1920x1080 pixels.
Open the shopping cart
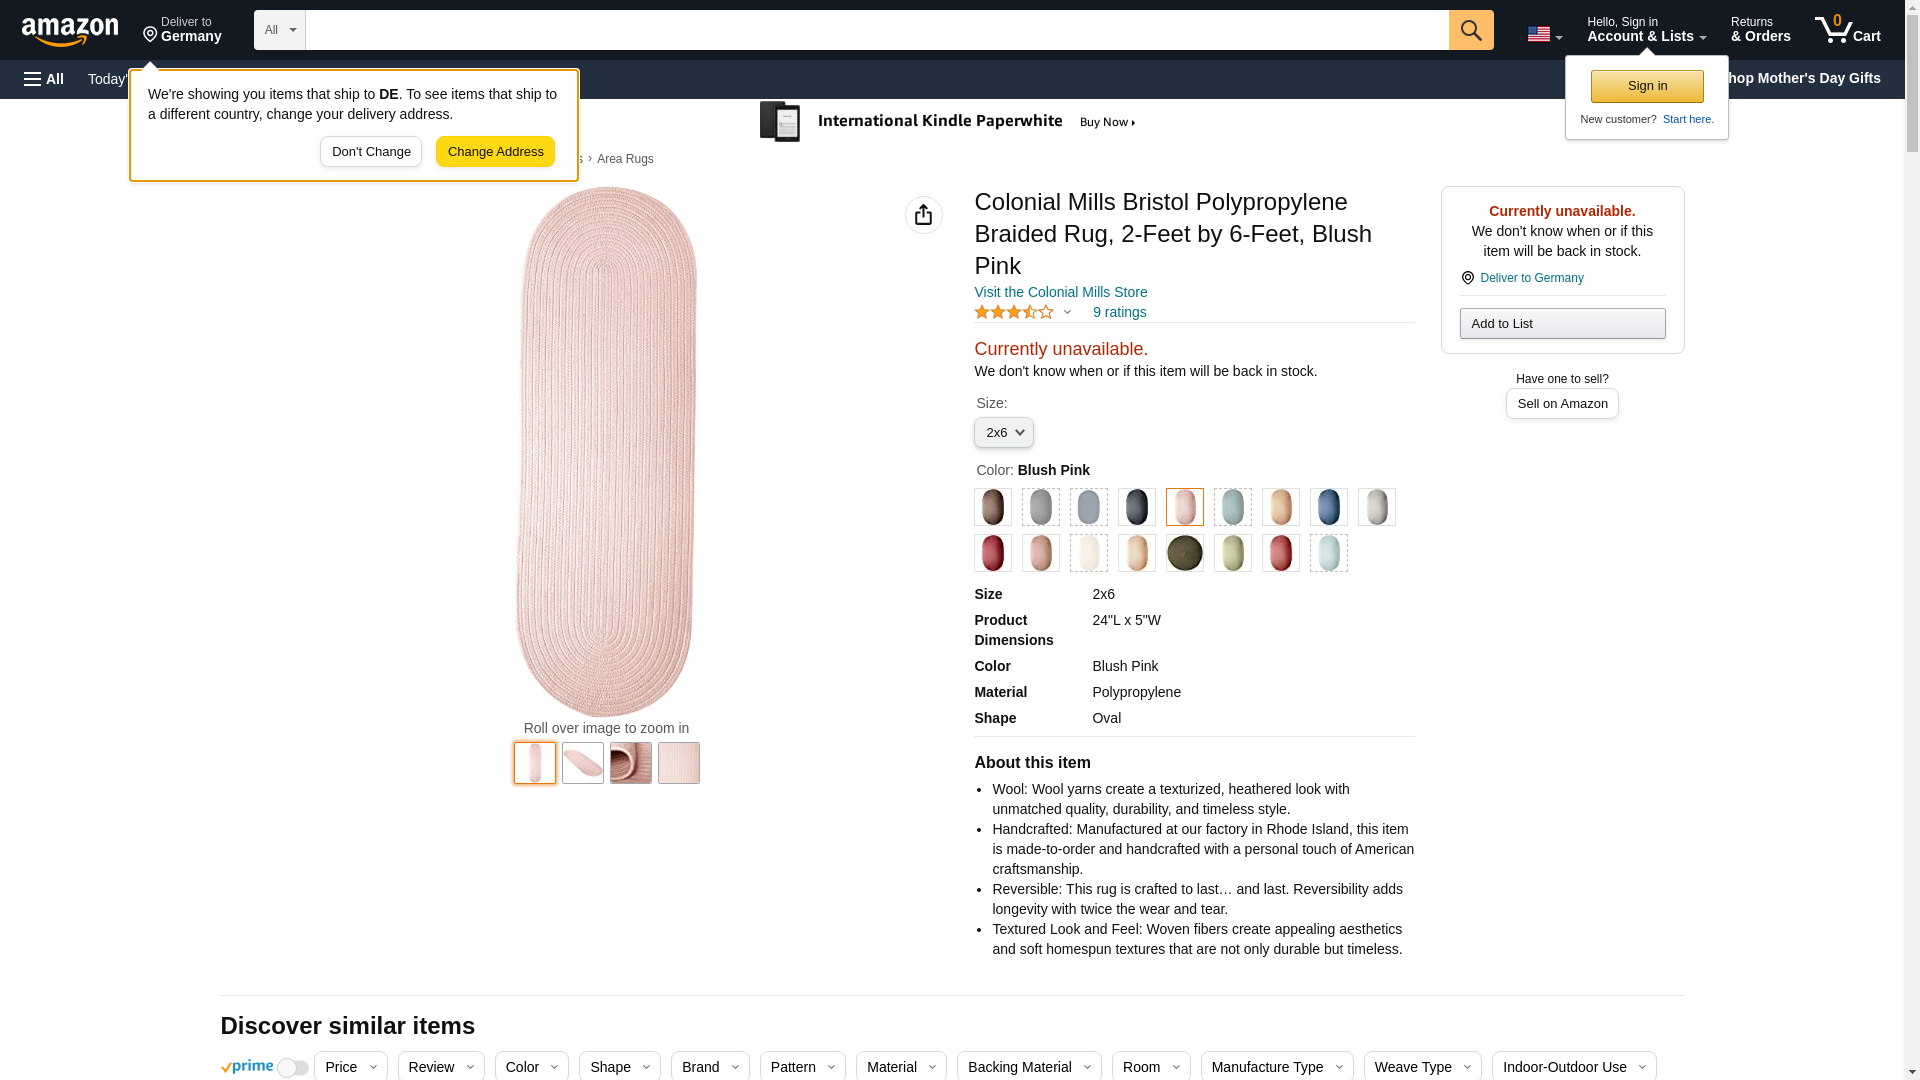[x=1847, y=30]
